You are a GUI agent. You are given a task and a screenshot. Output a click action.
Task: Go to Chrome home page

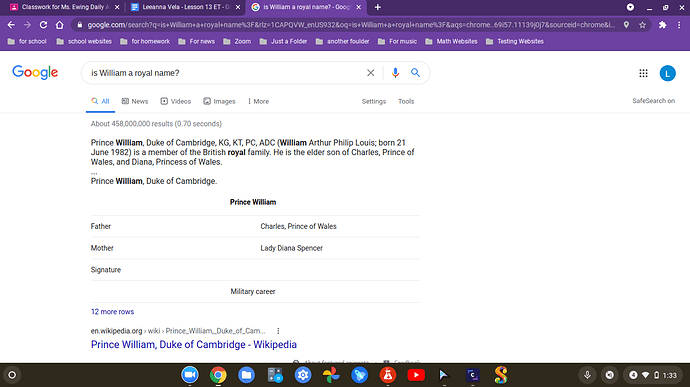pos(59,25)
